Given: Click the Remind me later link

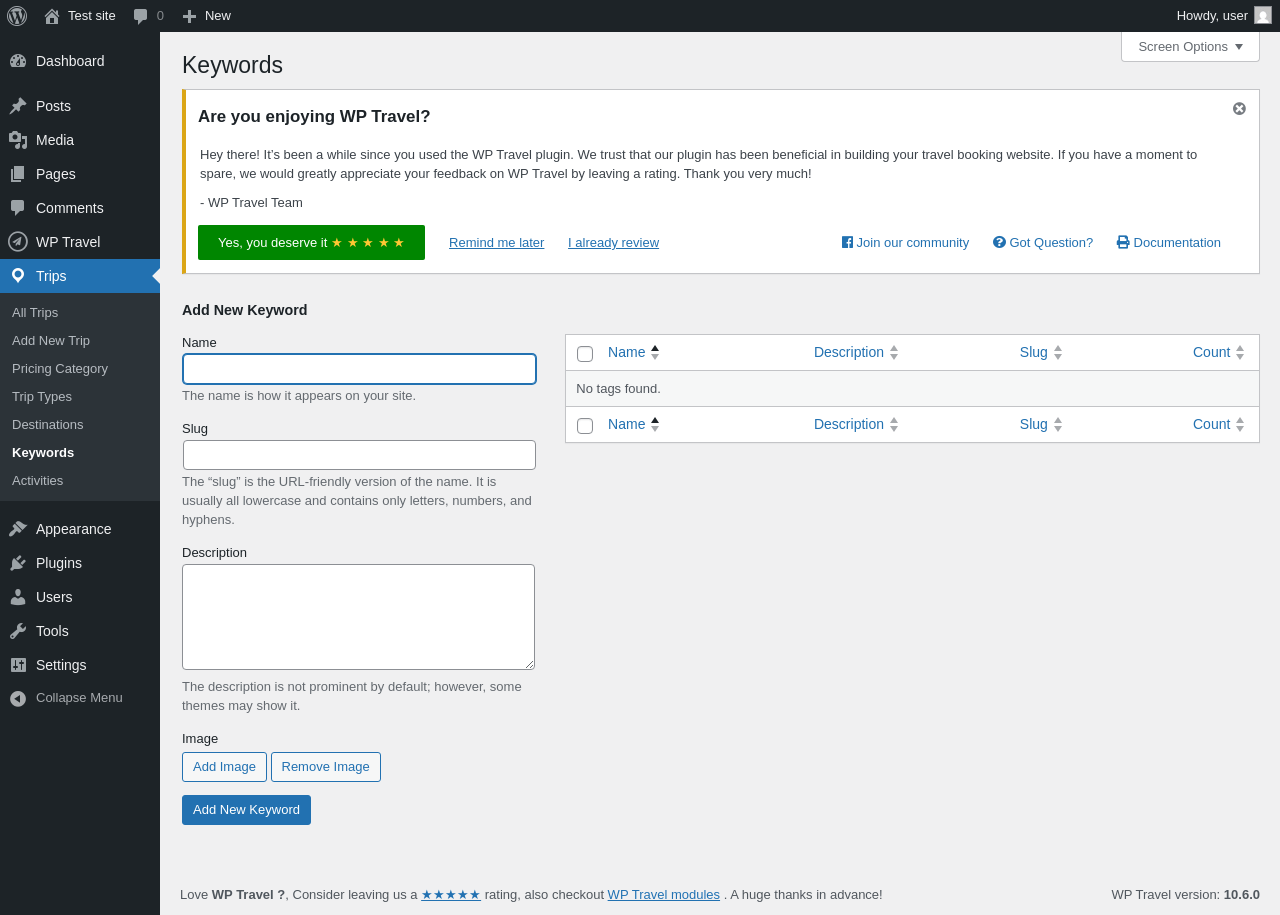Looking at the screenshot, I should pyautogui.click(x=496, y=243).
